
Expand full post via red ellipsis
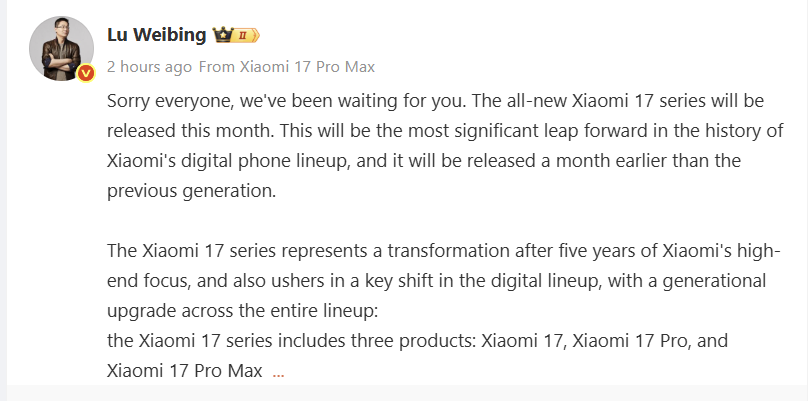[278, 372]
